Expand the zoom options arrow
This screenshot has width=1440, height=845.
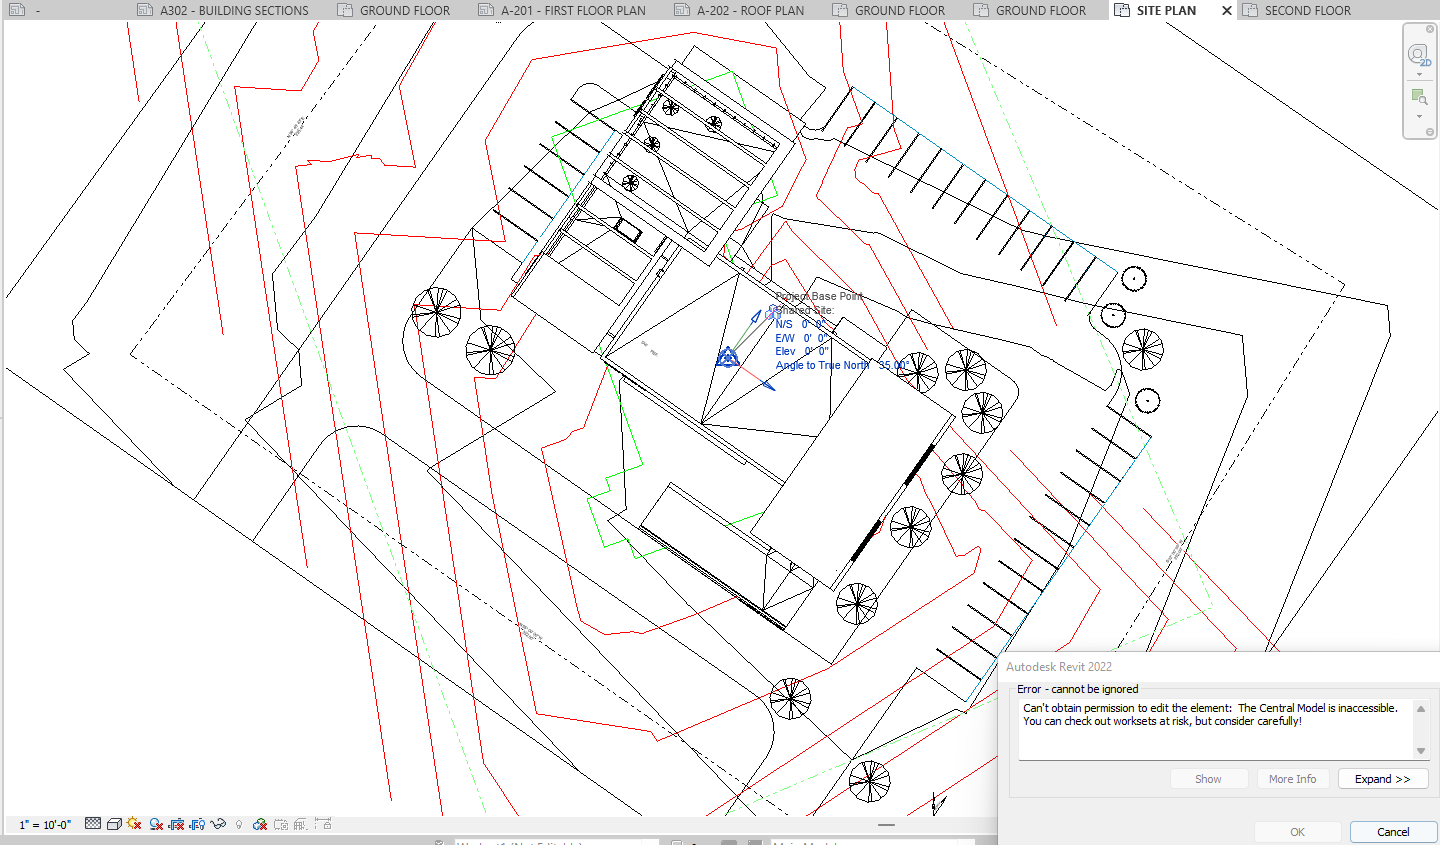(x=1419, y=116)
